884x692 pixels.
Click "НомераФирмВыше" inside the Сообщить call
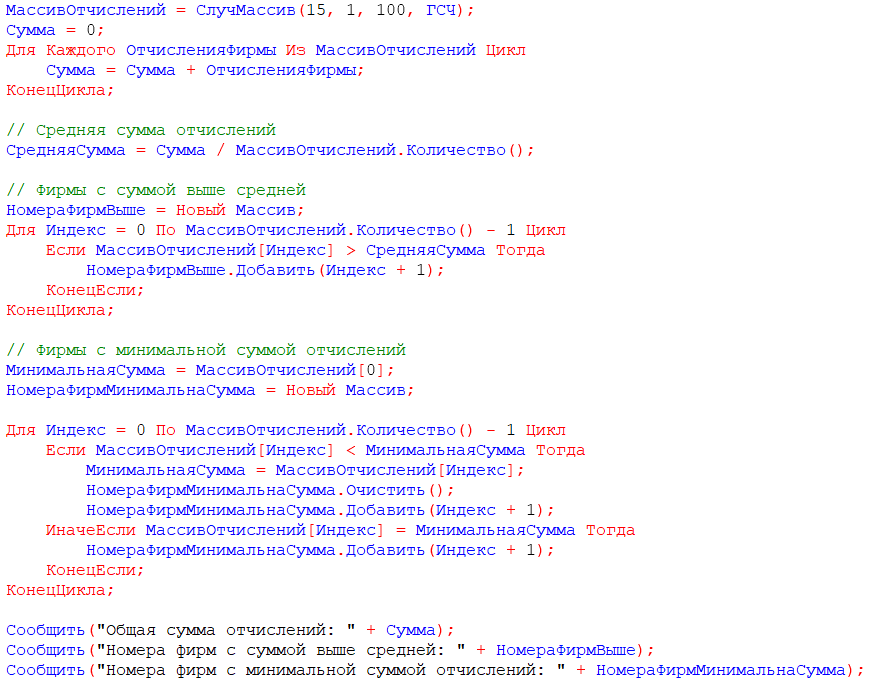coord(565,650)
